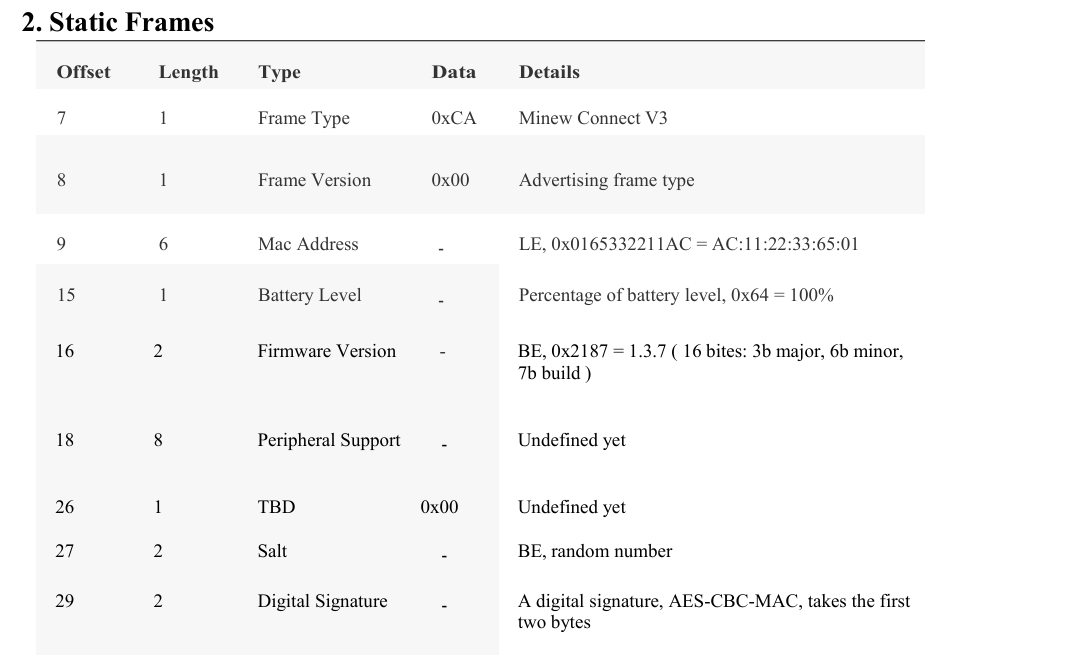This screenshot has width=1072, height=656.
Task: Select the AC:11:22:33:65:01 address text
Action: click(x=785, y=244)
